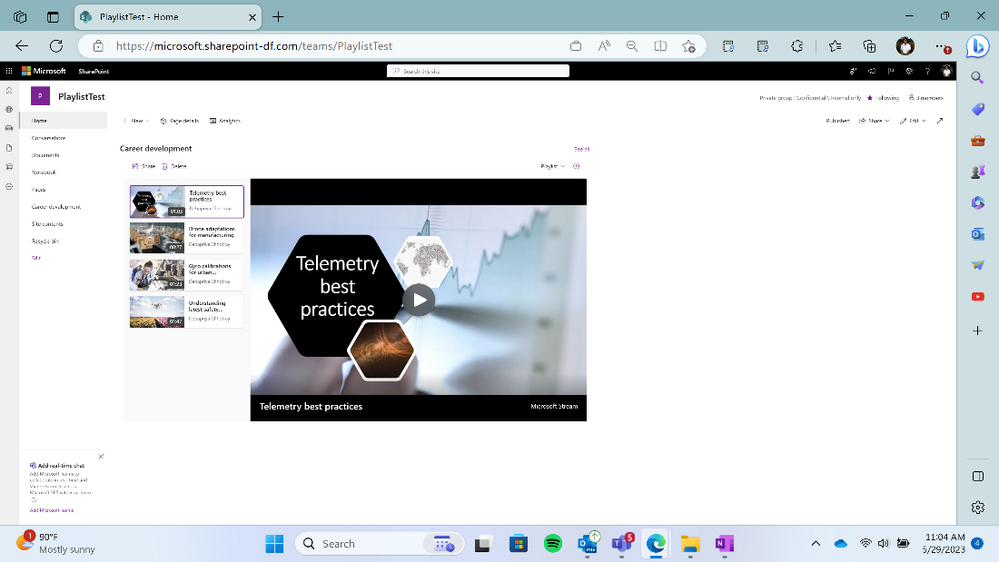
Task: Open the SharePoint app launcher waffle
Action: click(x=9, y=71)
